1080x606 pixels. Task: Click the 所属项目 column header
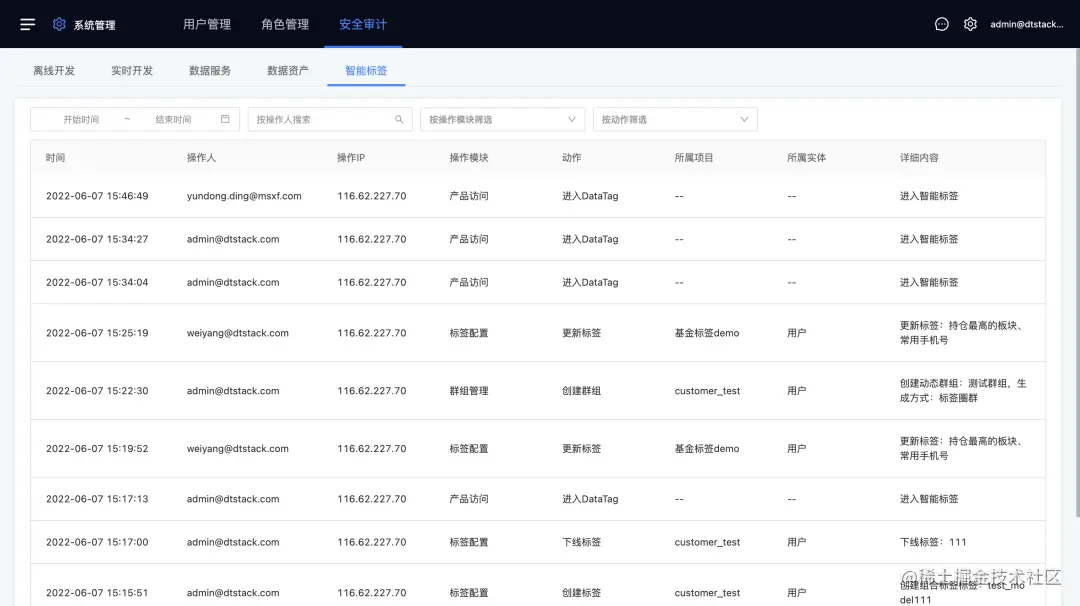694,158
